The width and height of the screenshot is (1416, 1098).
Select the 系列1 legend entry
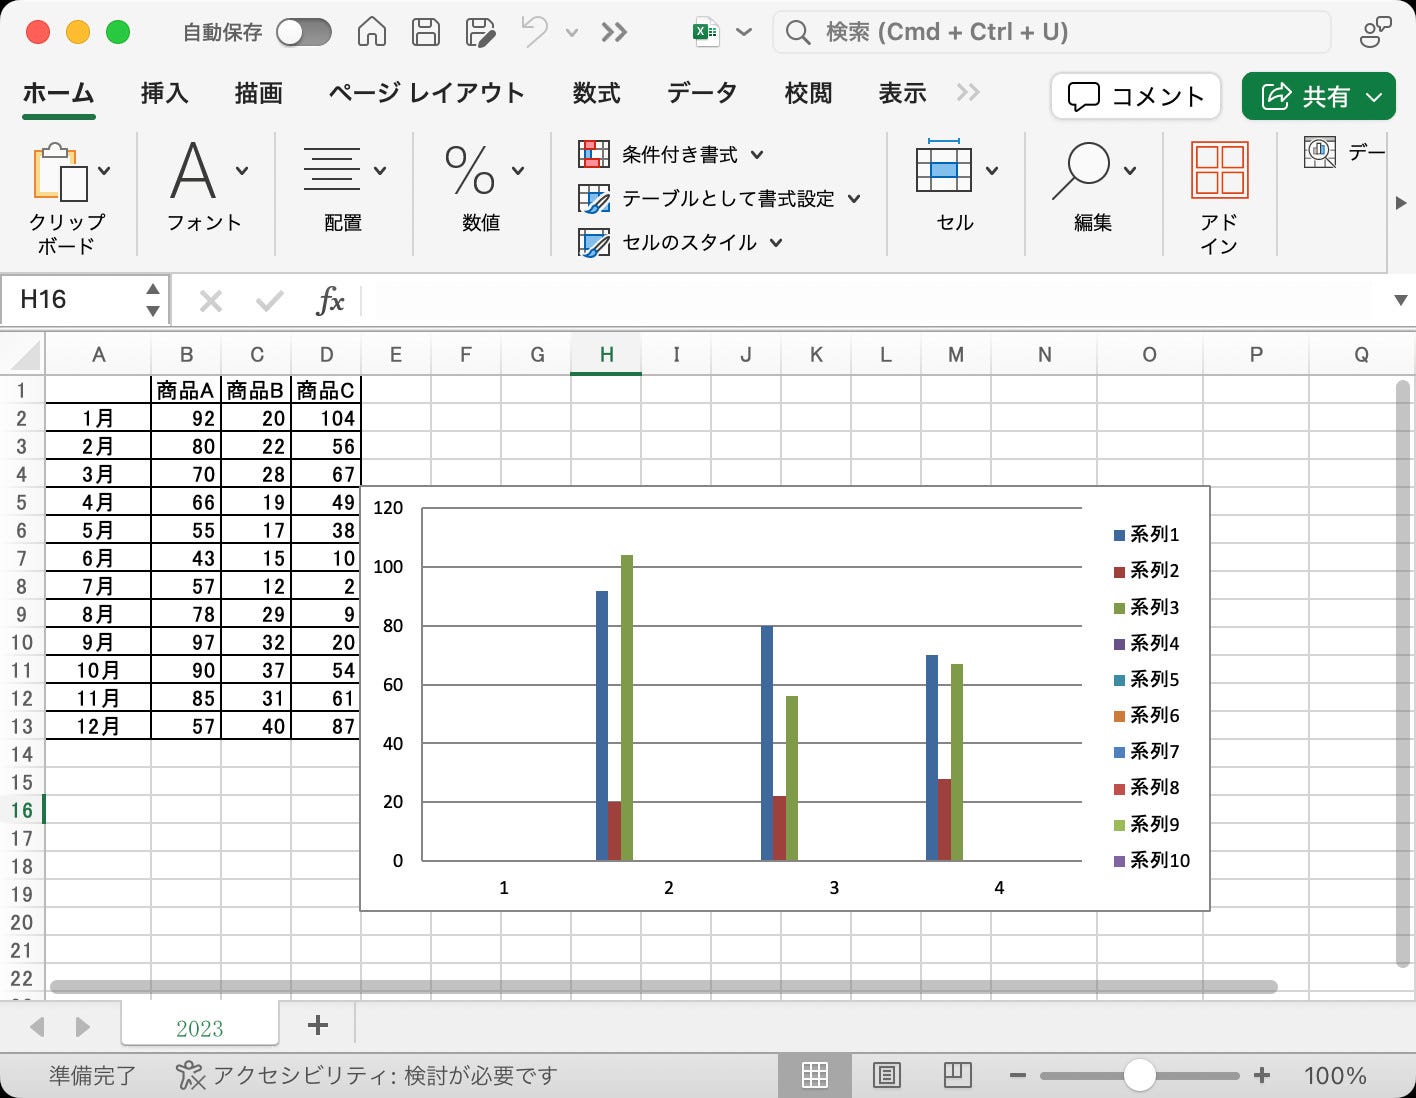click(1146, 535)
